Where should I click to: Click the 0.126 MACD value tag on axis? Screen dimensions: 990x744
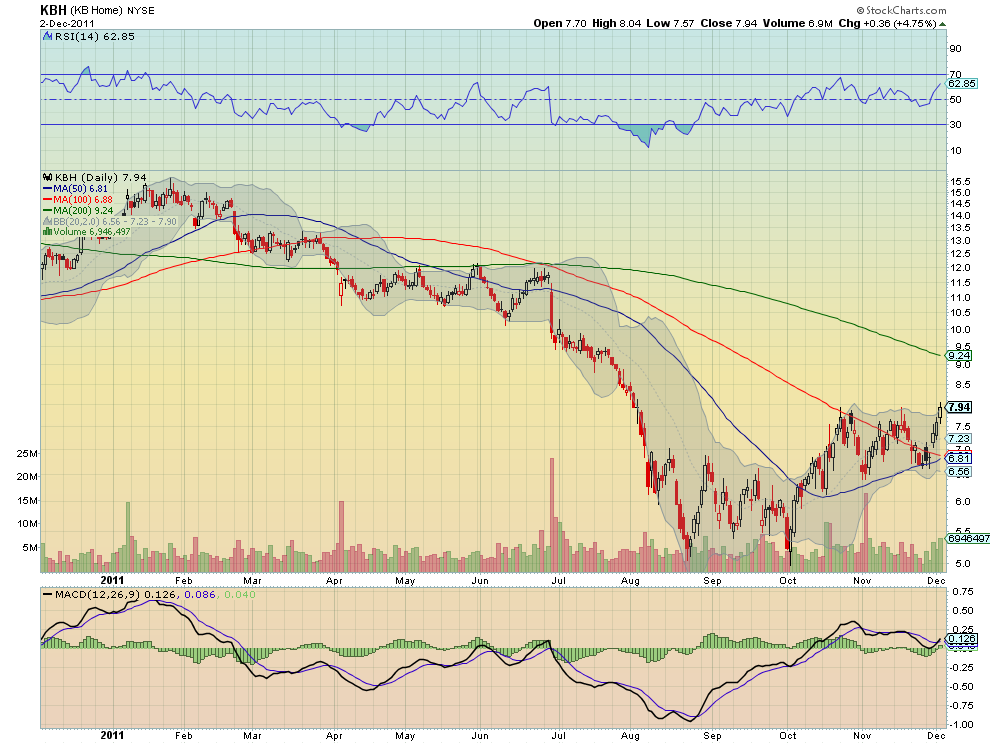pyautogui.click(x=962, y=639)
